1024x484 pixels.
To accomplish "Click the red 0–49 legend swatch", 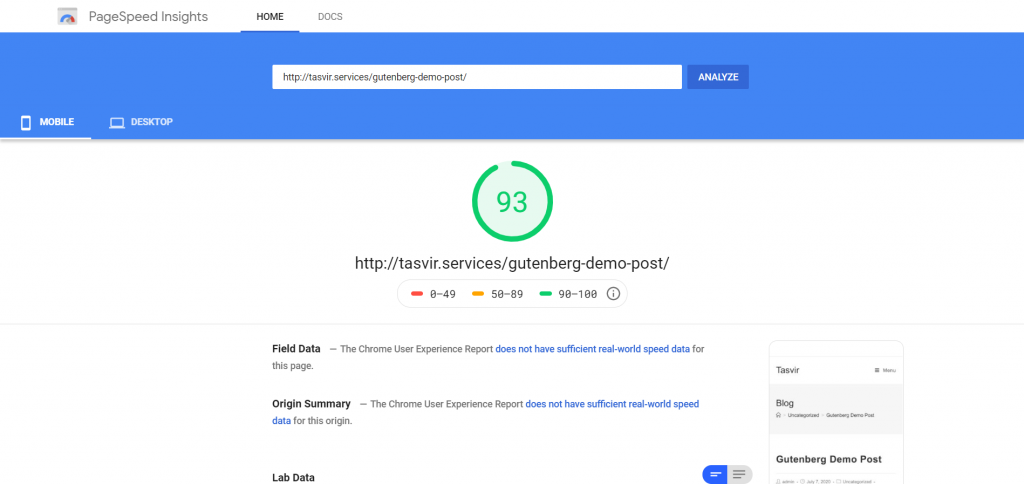I will (417, 294).
